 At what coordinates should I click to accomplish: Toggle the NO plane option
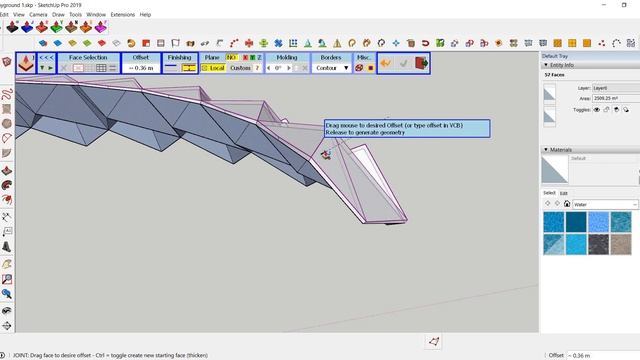click(x=231, y=58)
